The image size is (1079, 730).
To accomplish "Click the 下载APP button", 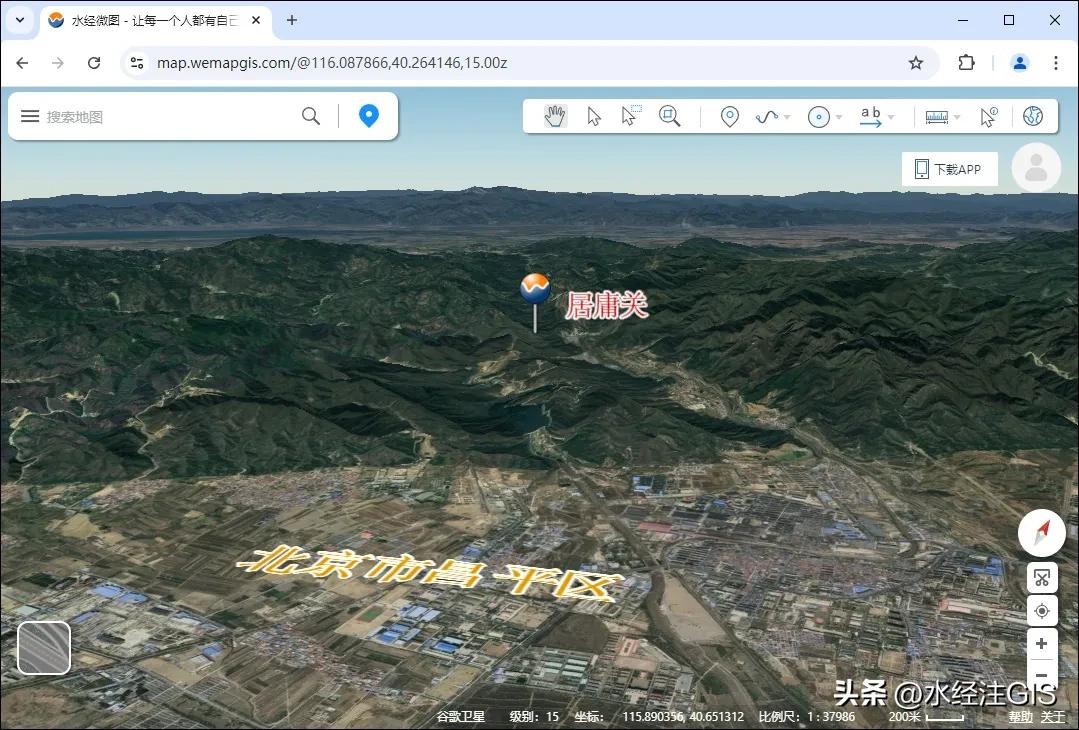I will coord(949,169).
